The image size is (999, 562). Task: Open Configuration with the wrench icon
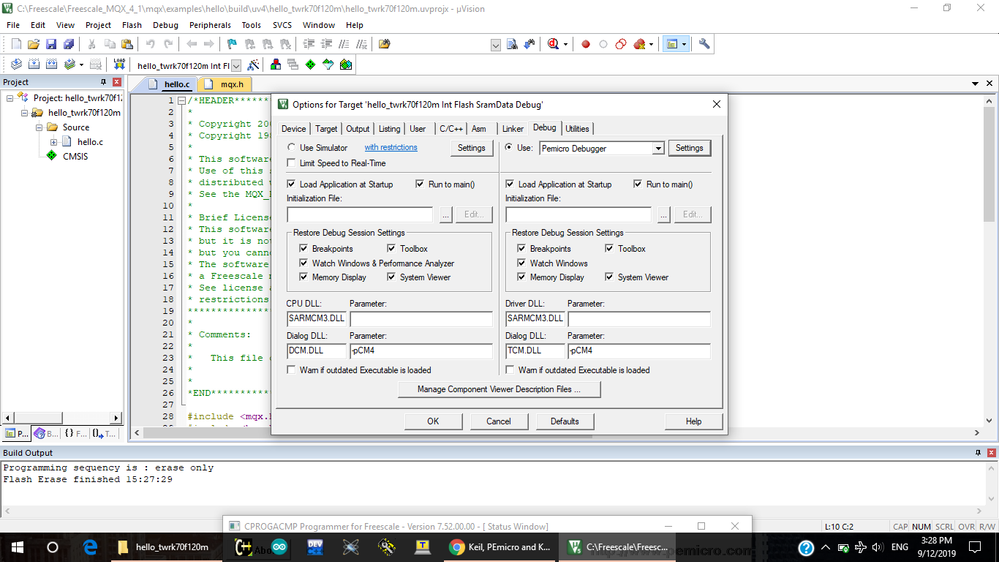[704, 44]
